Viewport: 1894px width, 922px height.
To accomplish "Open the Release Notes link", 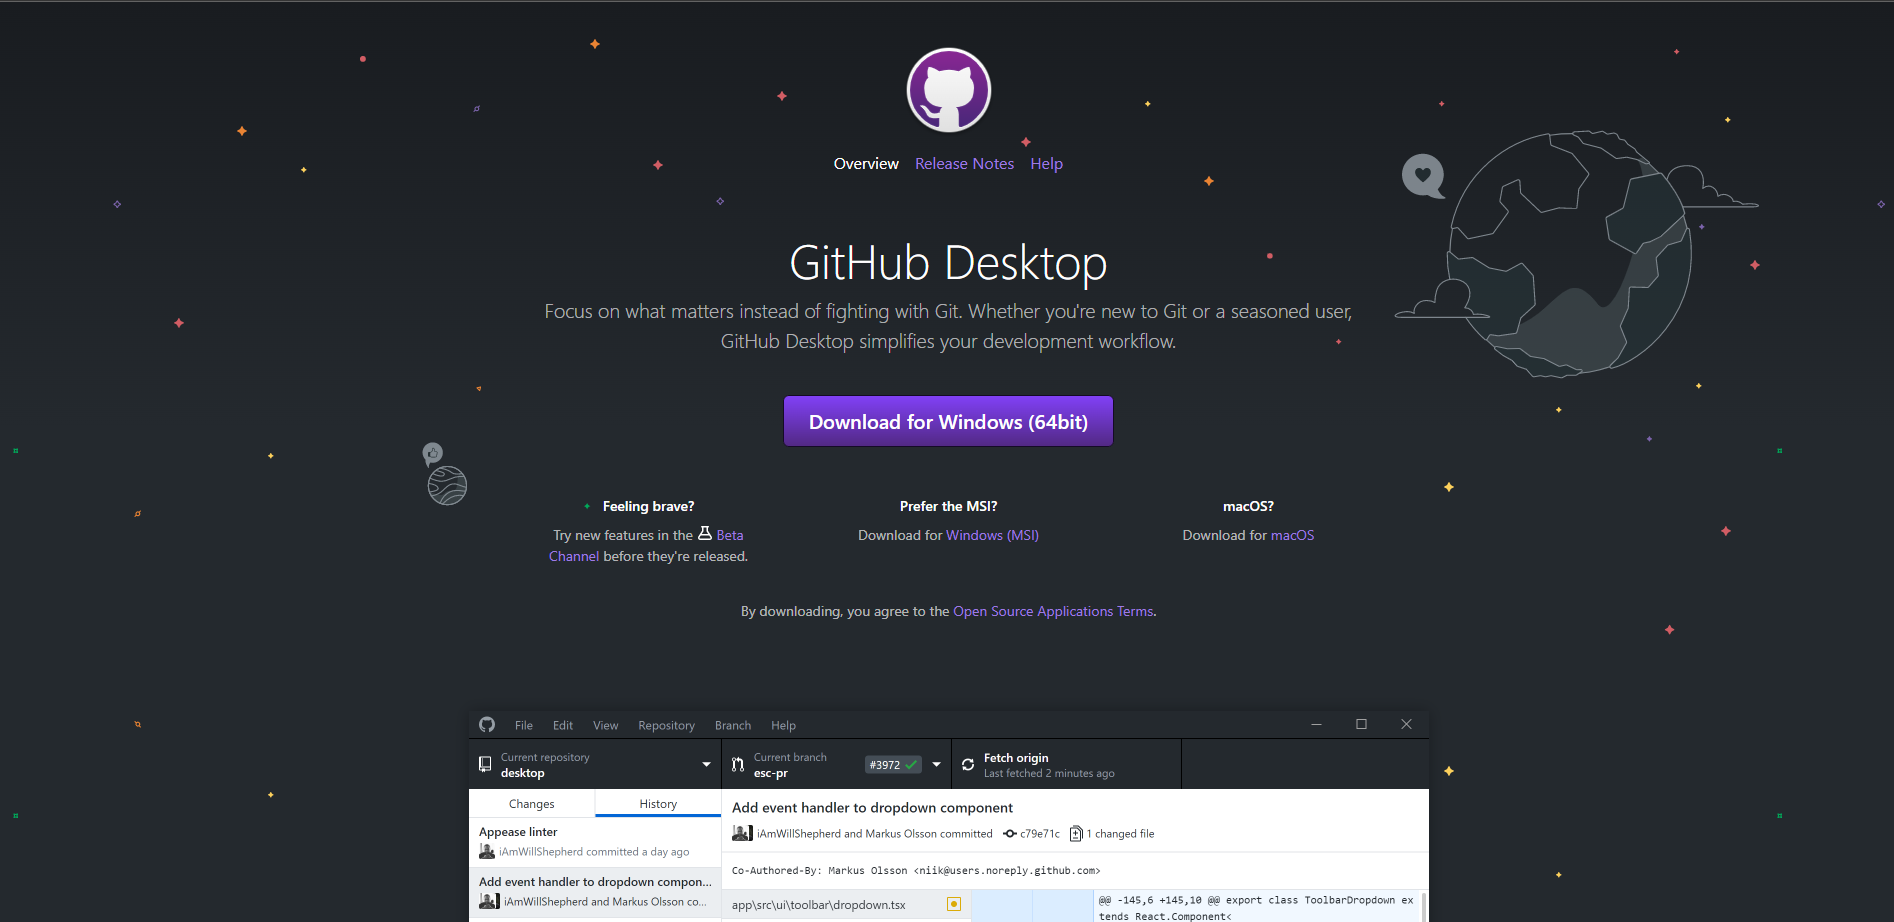I will click(964, 164).
